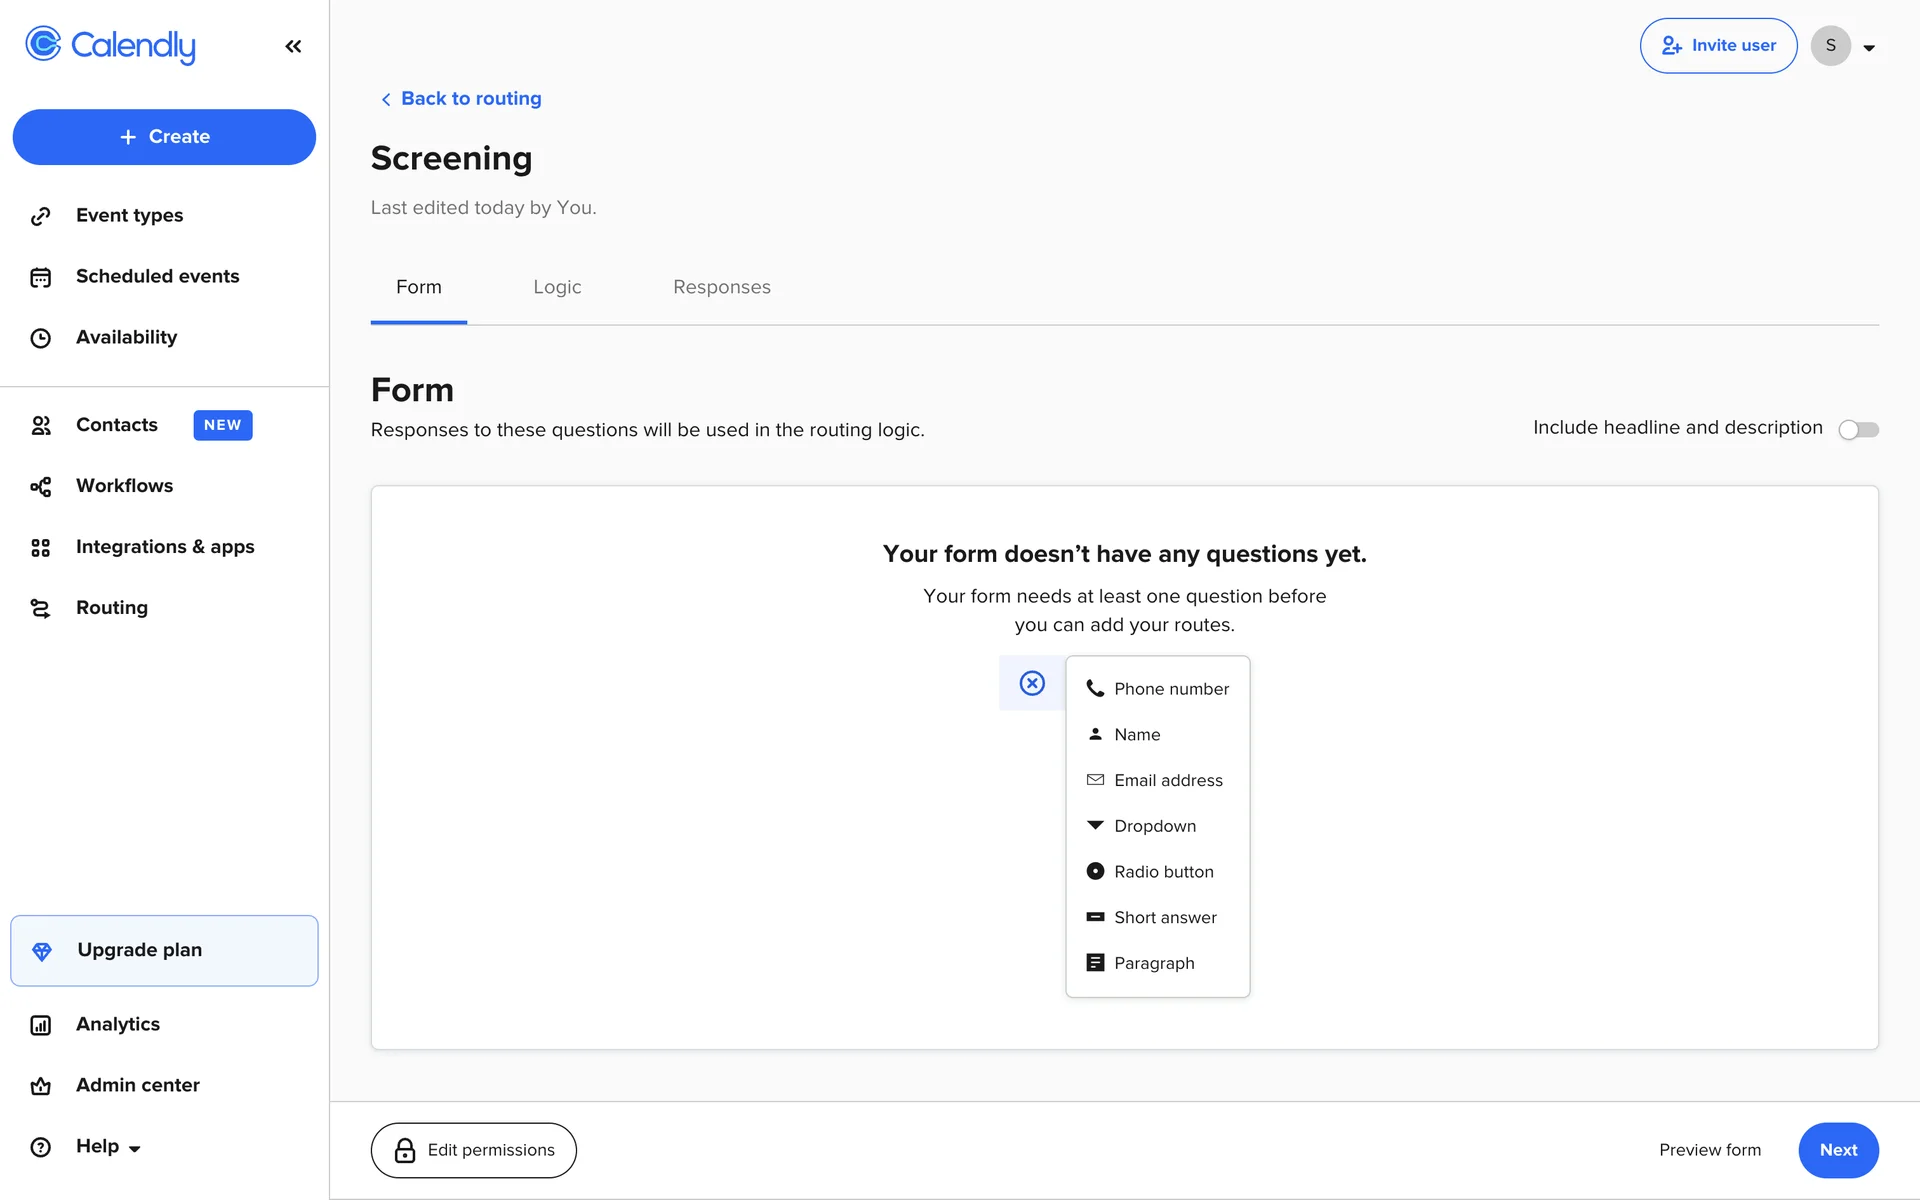Collapse the sidebar with double-chevron icon
Screen dimensions: 1920x1200
tap(293, 46)
